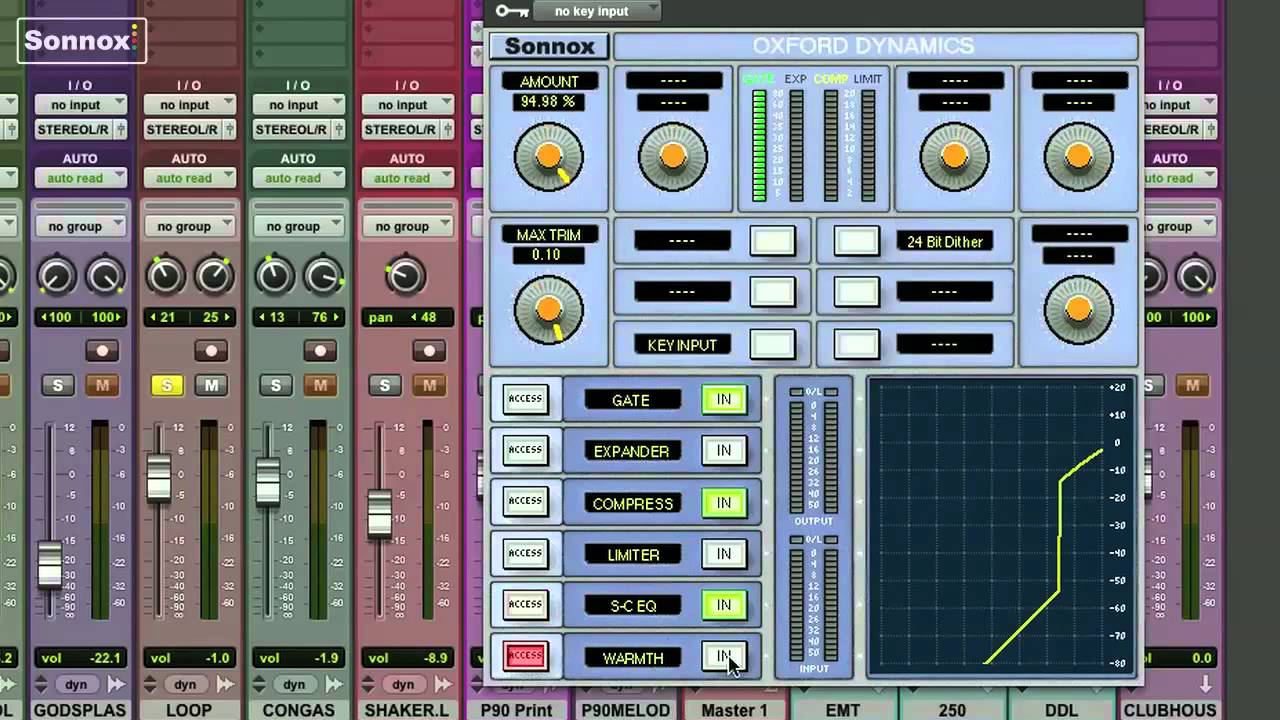Open the red ACCESS button for WARMTH
Image resolution: width=1280 pixels, height=720 pixels.
[525, 656]
